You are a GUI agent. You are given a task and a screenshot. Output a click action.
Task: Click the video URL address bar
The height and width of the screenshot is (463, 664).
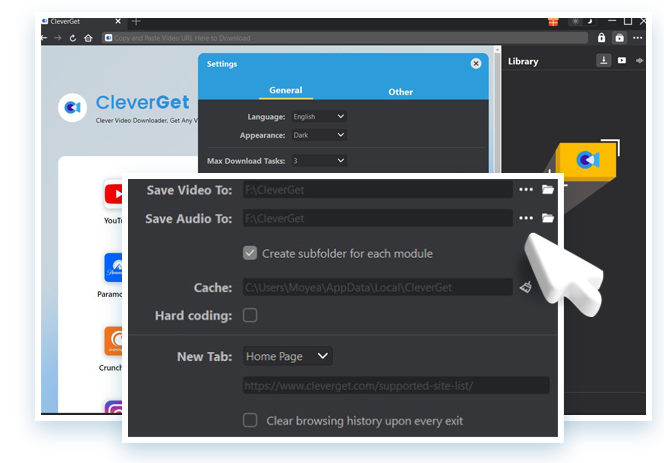click(x=345, y=38)
